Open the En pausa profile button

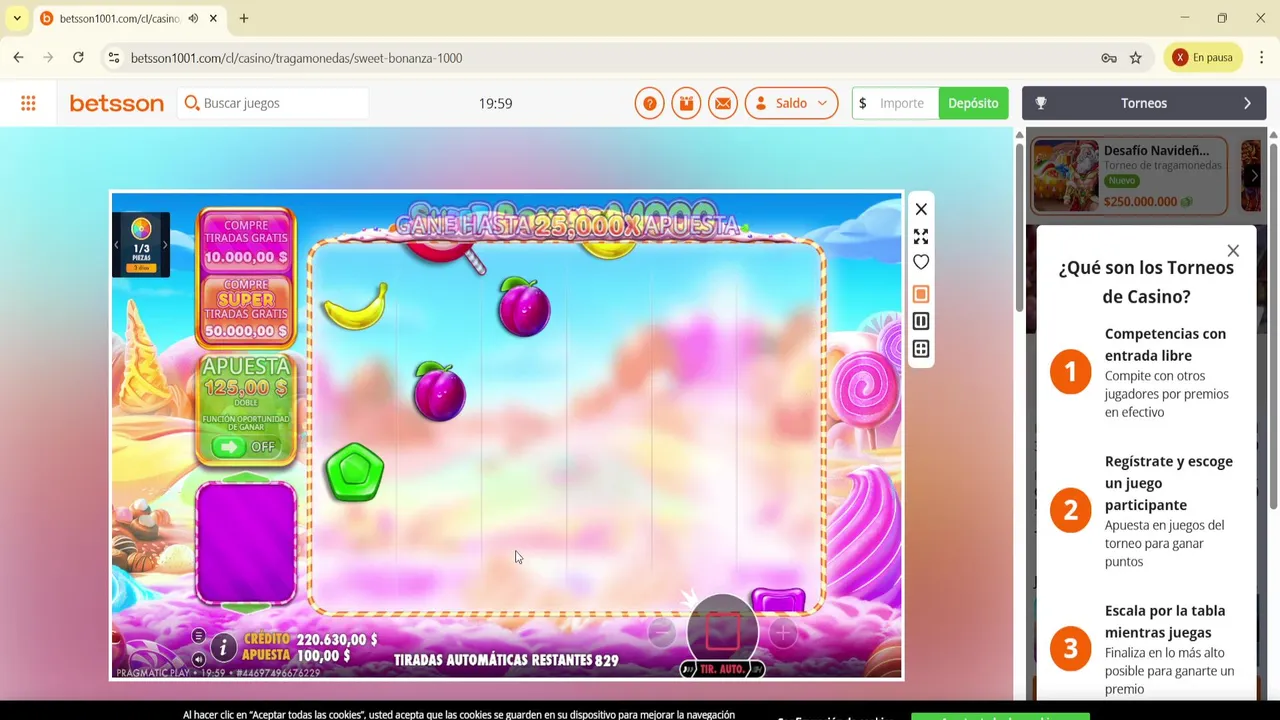[1203, 58]
